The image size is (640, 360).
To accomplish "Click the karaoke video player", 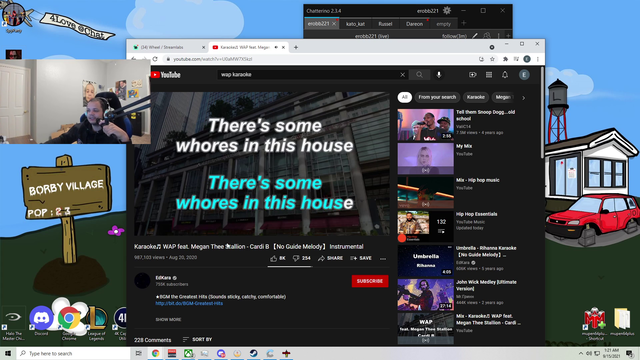I will click(x=262, y=164).
